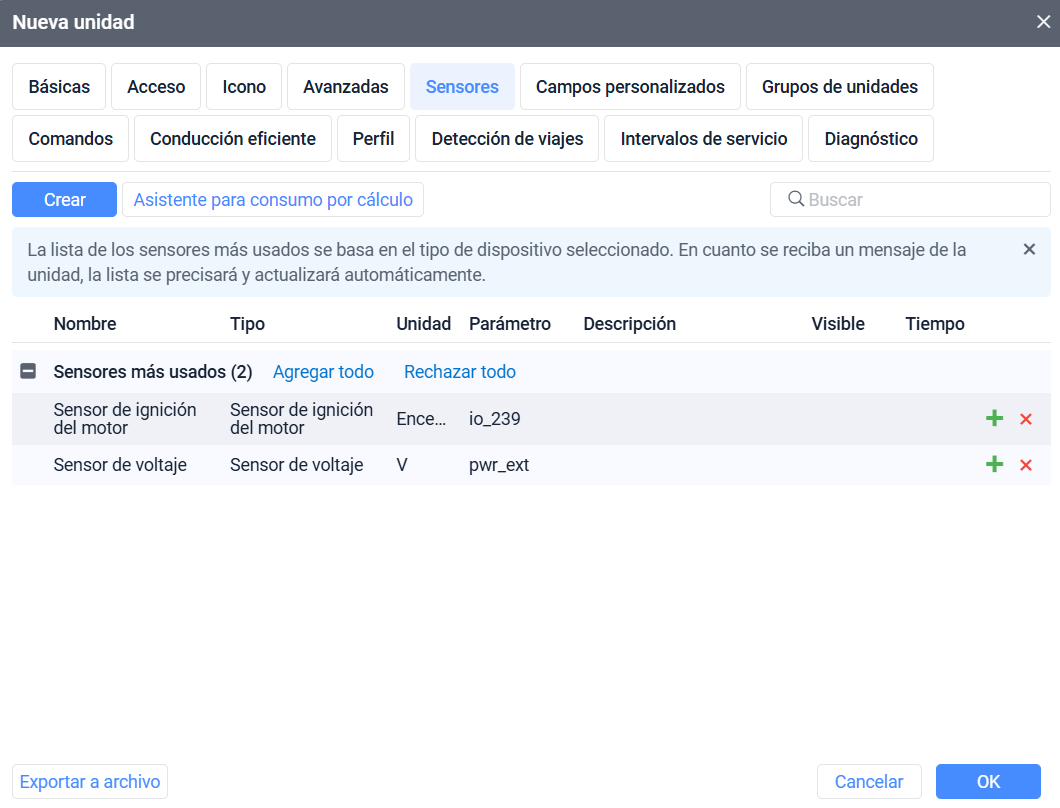Confirm the unit with the OK button
This screenshot has width=1060, height=808.
(988, 781)
